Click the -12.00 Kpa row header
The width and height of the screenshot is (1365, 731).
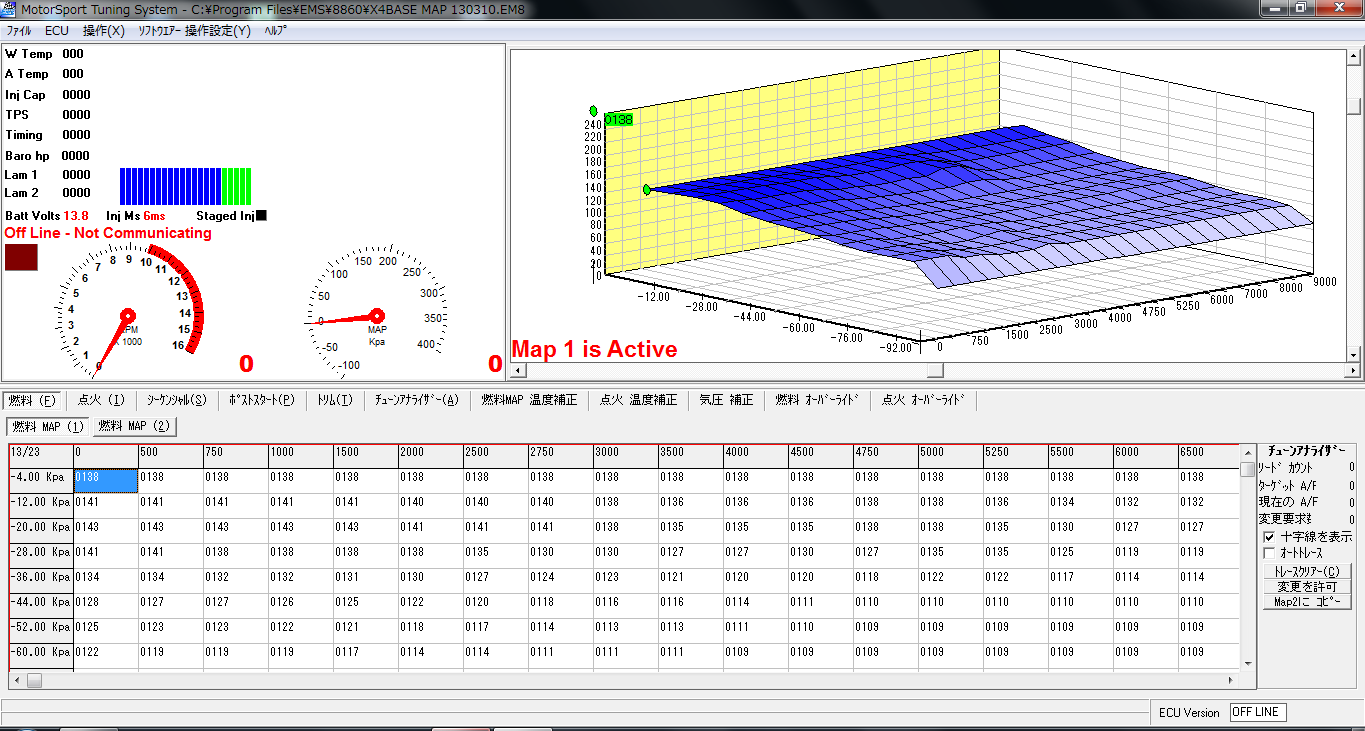pos(41,505)
